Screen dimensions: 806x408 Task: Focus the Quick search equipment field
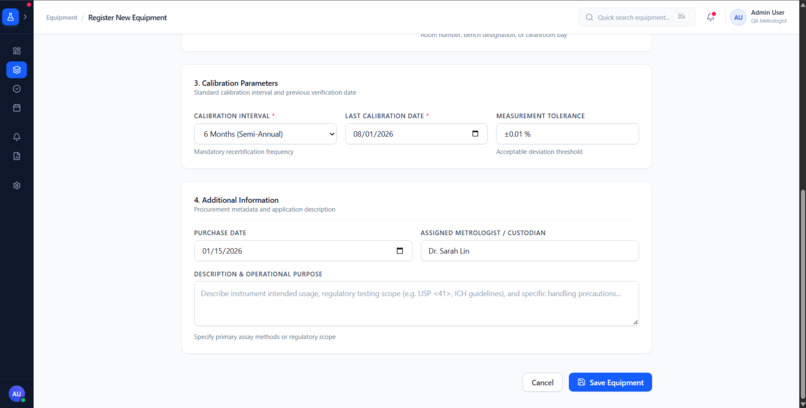(x=637, y=17)
